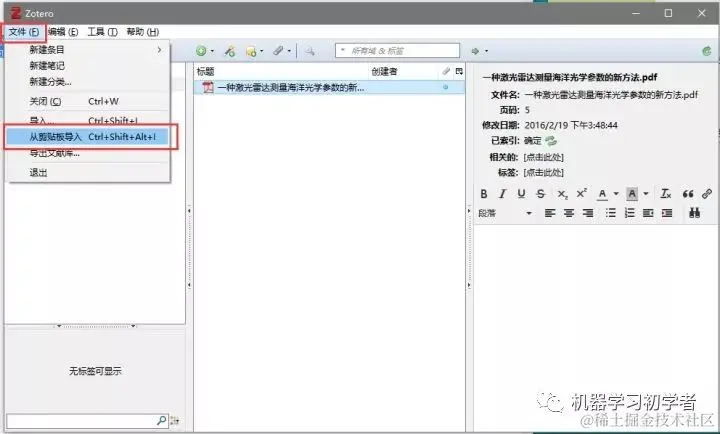Viewport: 720px width, 434px height.
Task: Toggle Subscript formatting
Action: tap(562, 194)
